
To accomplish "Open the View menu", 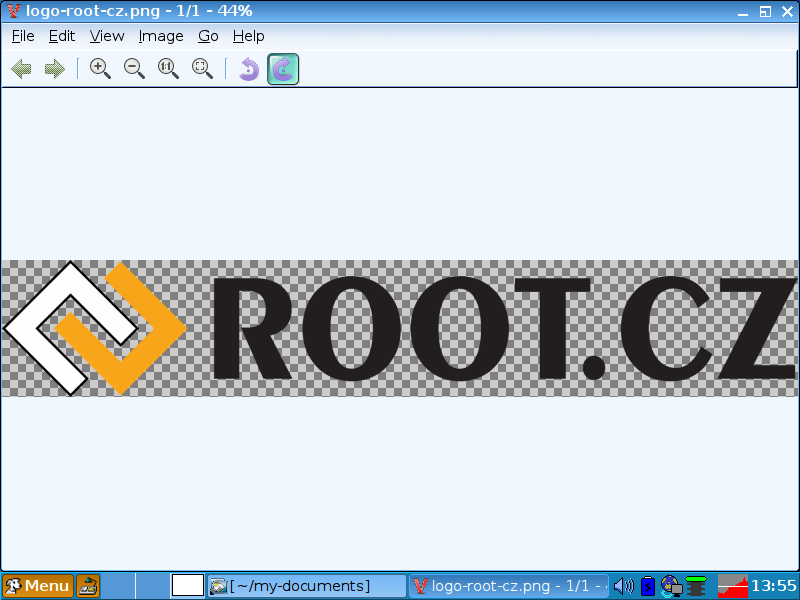I will tap(107, 36).
